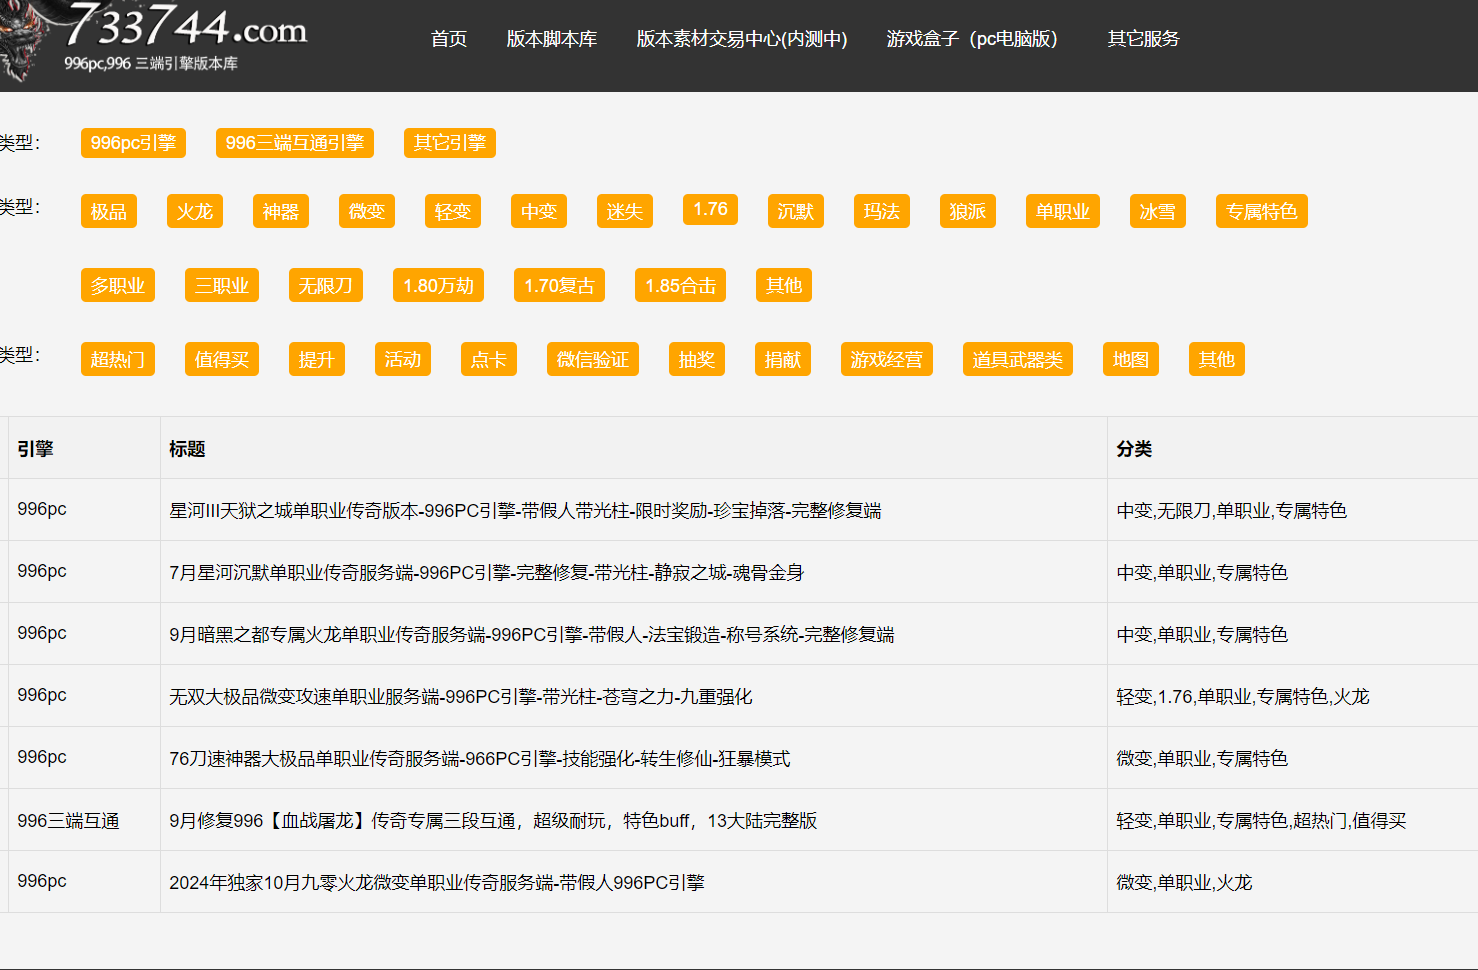Select 其他 in the script tags row

tap(1217, 359)
